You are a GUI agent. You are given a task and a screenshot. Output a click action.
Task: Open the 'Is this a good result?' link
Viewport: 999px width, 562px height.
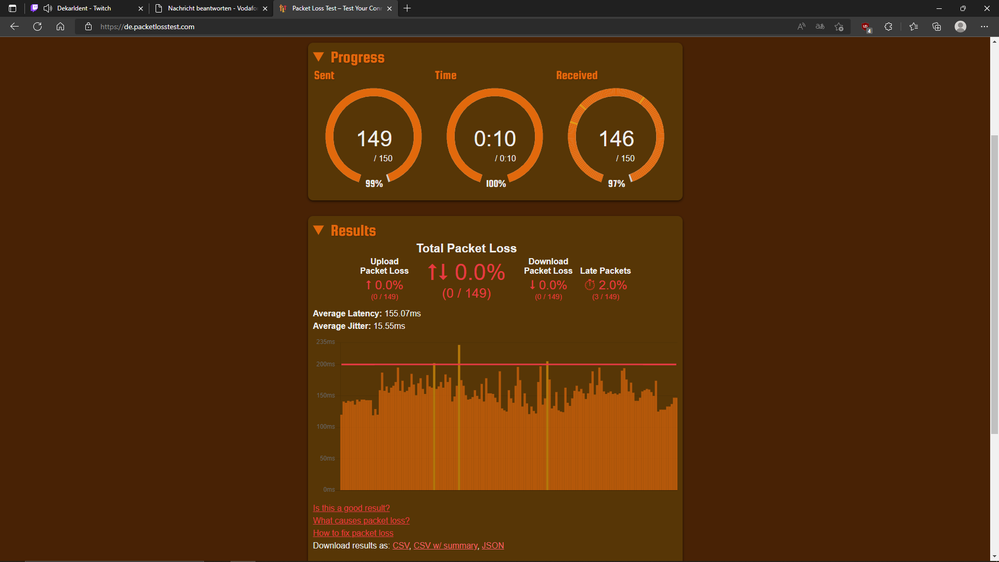pyautogui.click(x=351, y=508)
